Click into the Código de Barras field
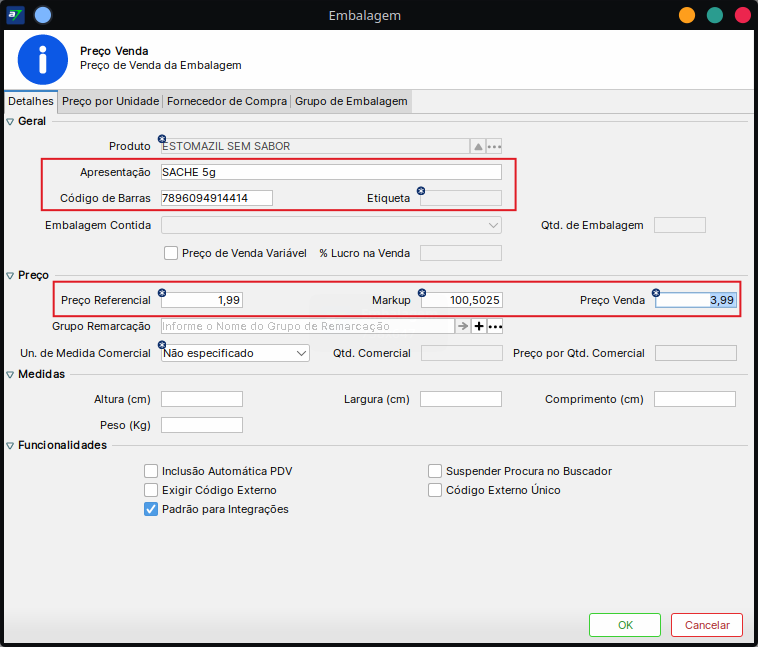 point(217,198)
